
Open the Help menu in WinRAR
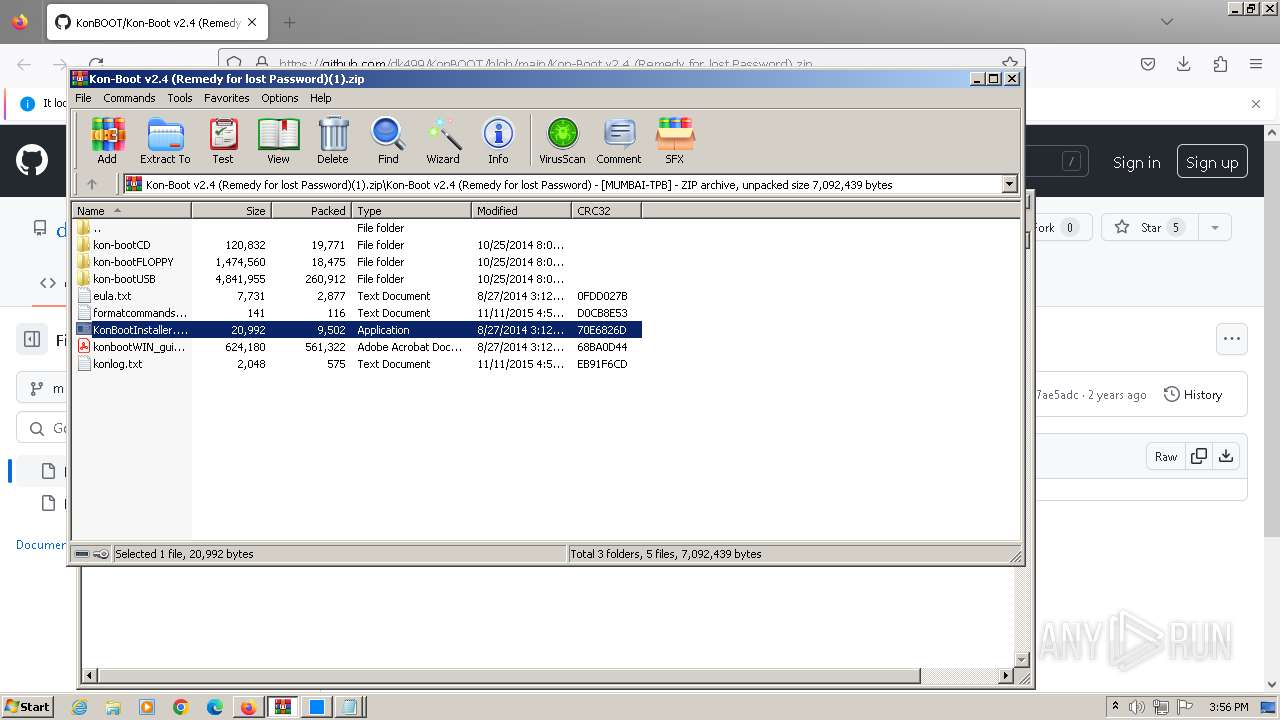tap(320, 98)
